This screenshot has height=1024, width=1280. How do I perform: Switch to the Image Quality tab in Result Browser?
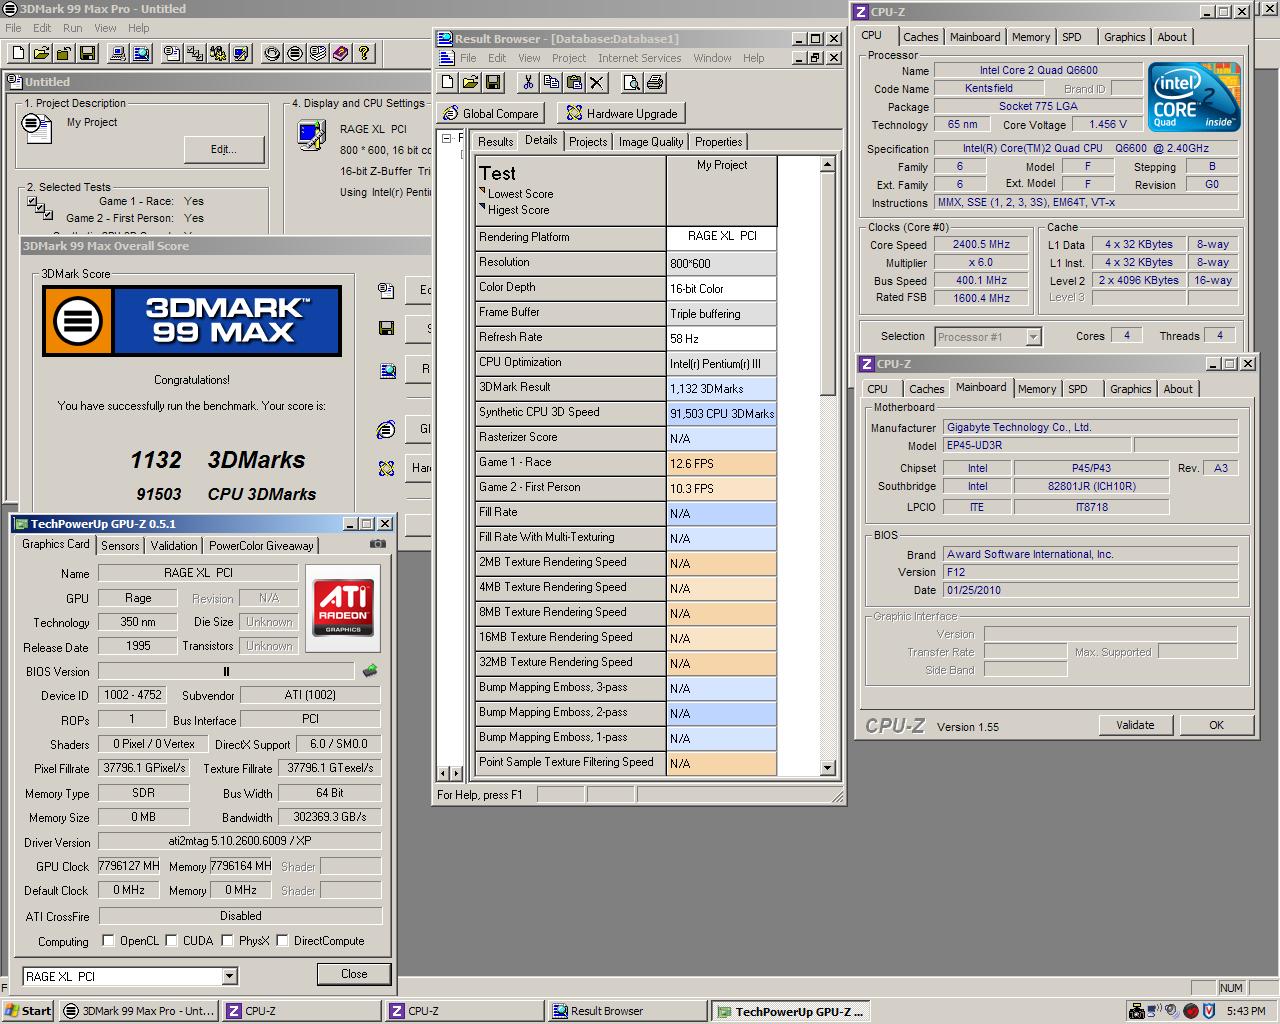point(651,142)
